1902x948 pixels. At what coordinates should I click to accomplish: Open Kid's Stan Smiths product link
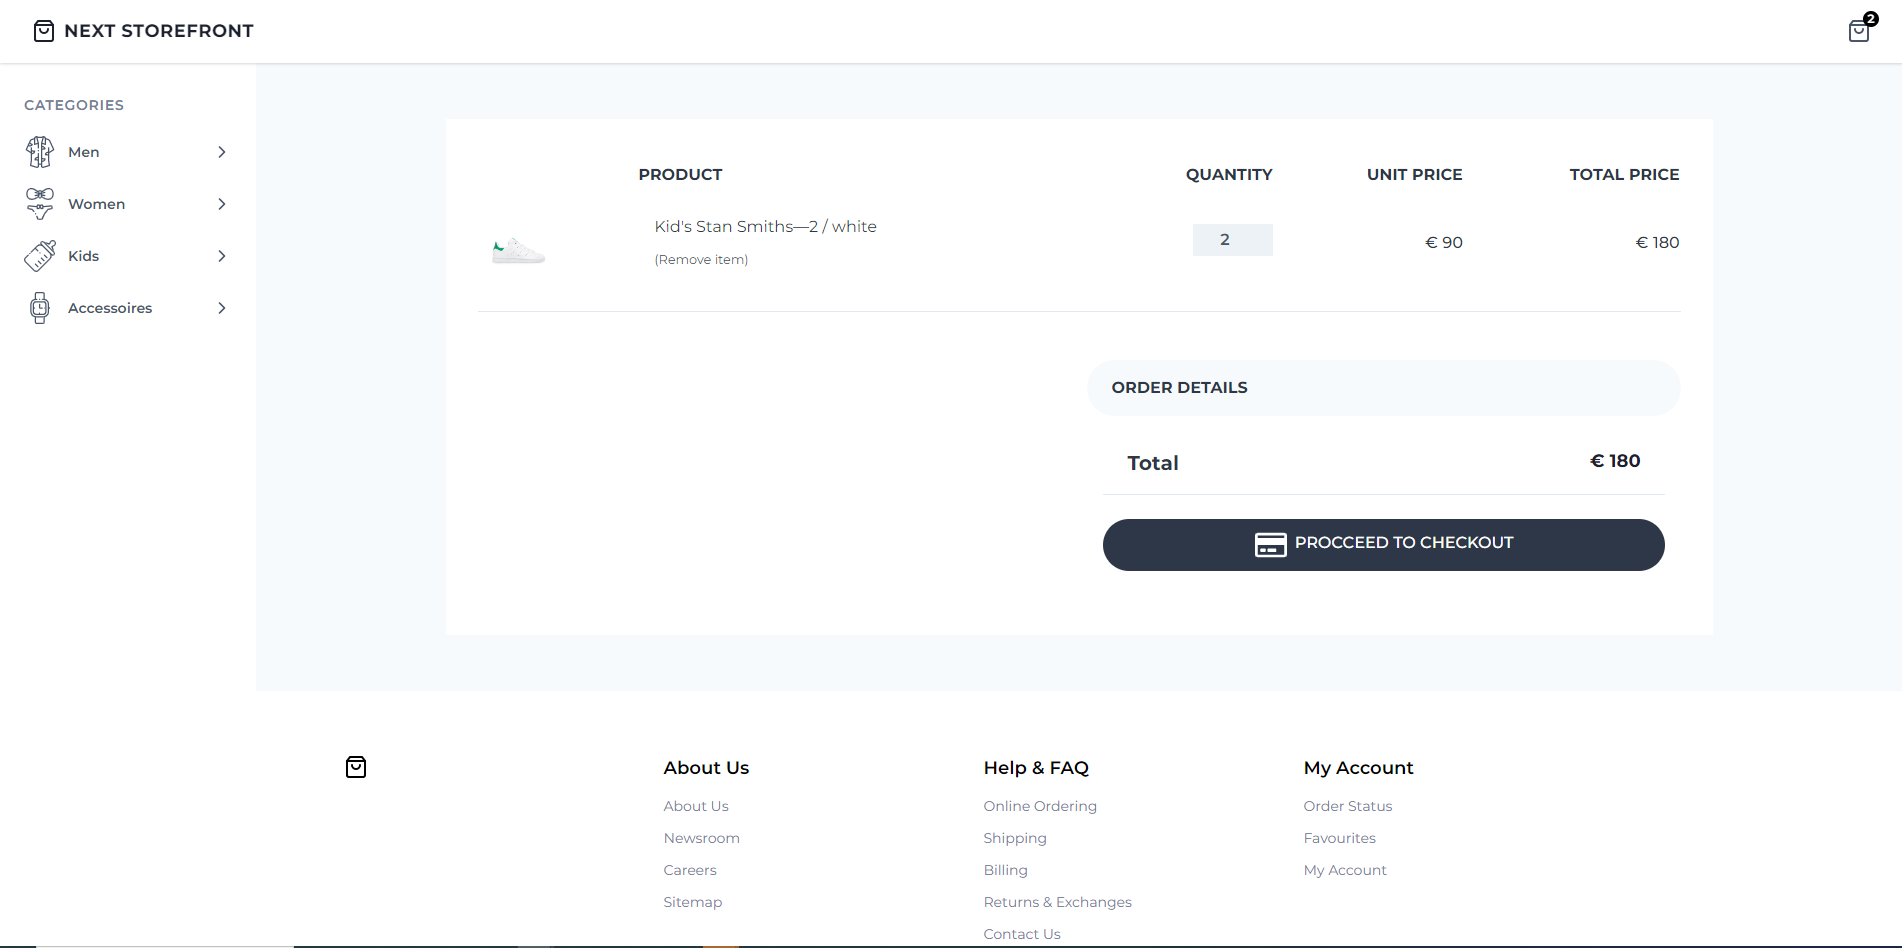(x=765, y=227)
